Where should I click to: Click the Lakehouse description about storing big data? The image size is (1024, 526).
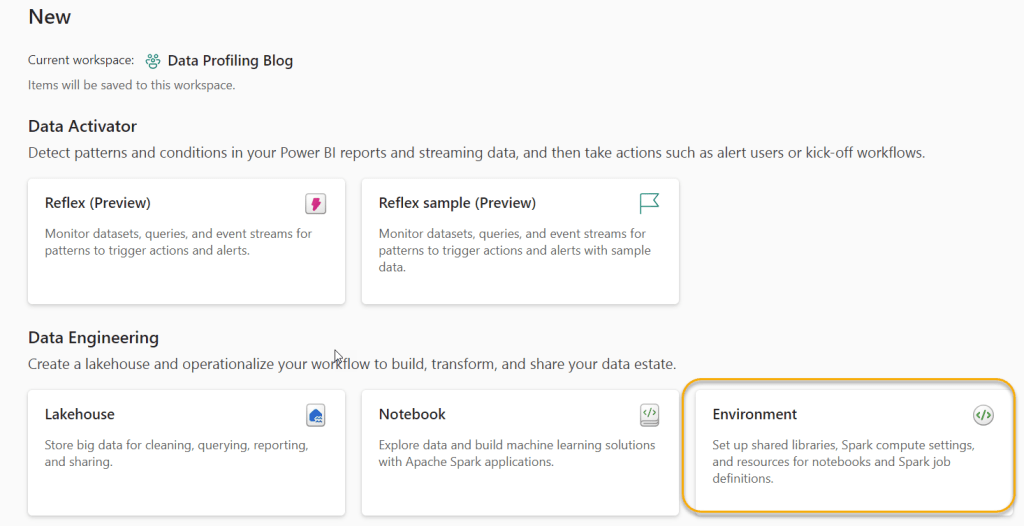[x=176, y=453]
